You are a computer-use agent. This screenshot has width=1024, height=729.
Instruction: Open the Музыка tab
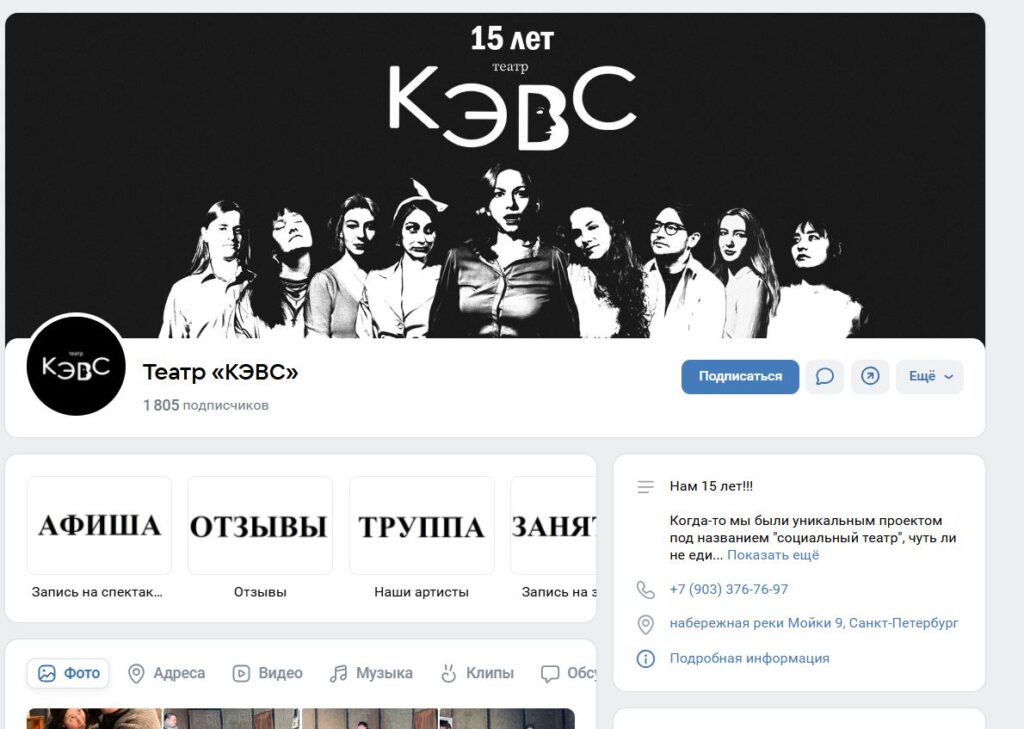click(371, 673)
